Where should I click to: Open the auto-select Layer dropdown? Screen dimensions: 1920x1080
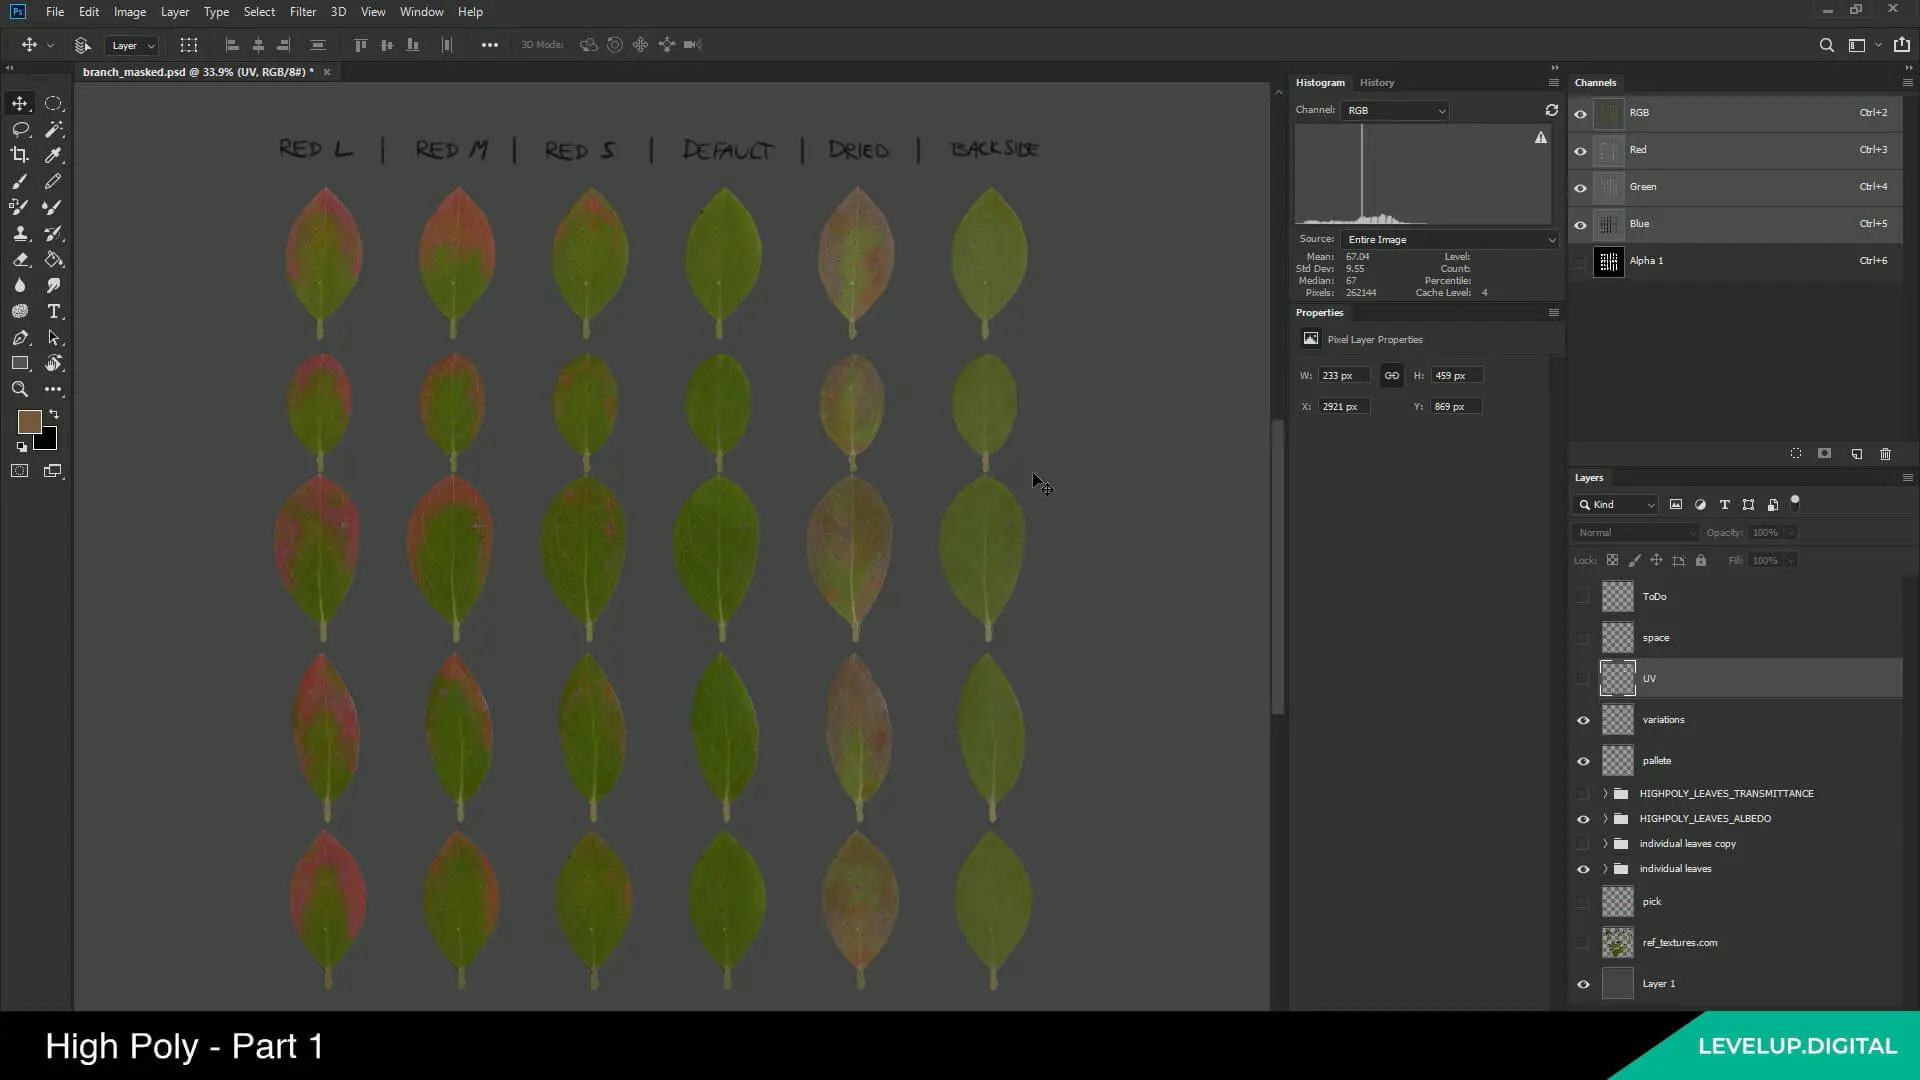pyautogui.click(x=133, y=45)
